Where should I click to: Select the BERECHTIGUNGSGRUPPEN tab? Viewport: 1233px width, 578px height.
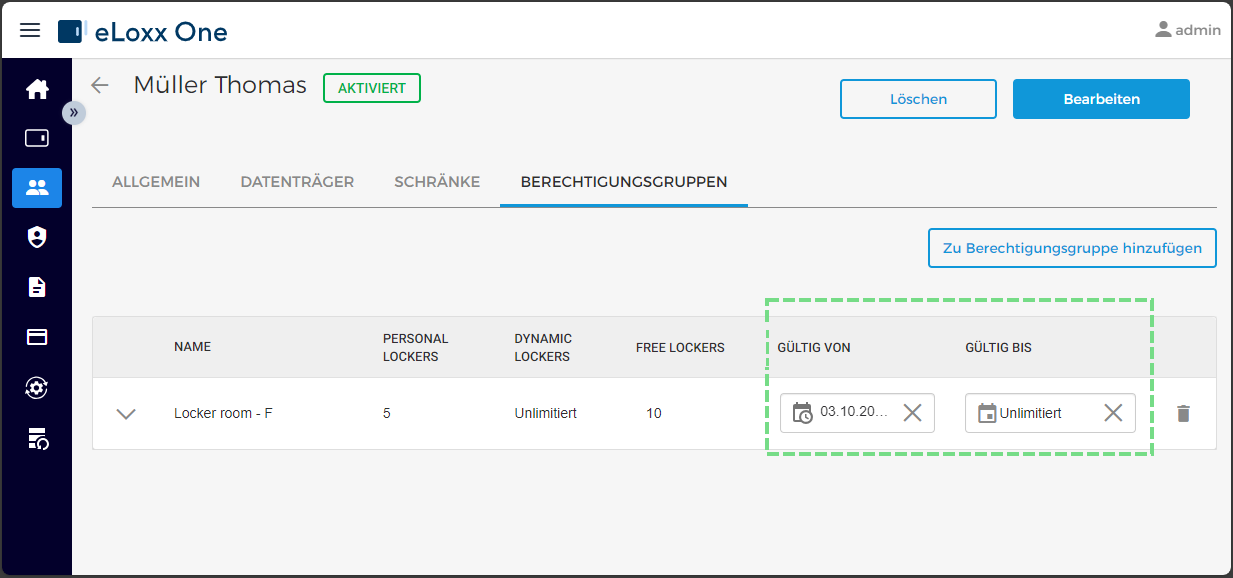tap(624, 182)
